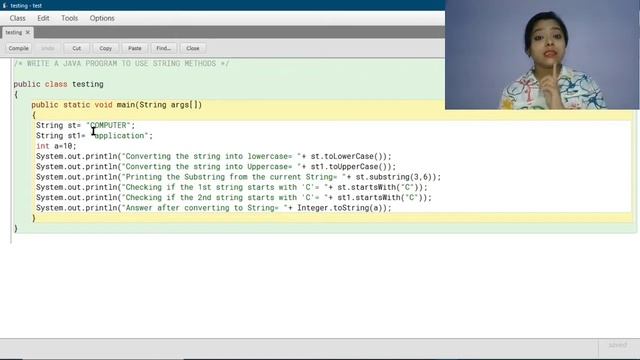Click the String st1= "application" line
The image size is (640, 360).
point(94,136)
